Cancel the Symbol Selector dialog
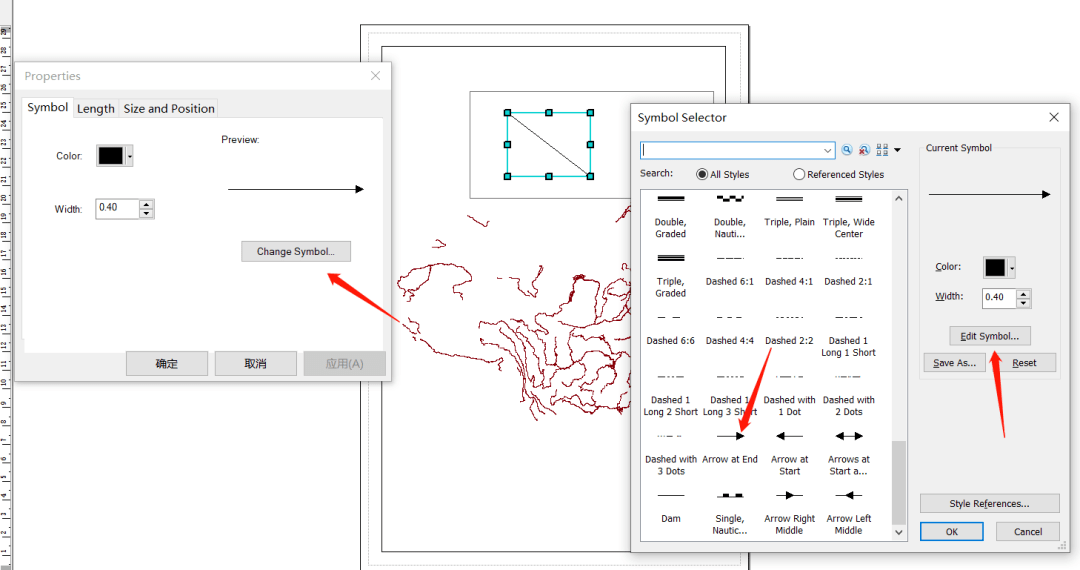This screenshot has height=570, width=1080. pyautogui.click(x=1028, y=531)
